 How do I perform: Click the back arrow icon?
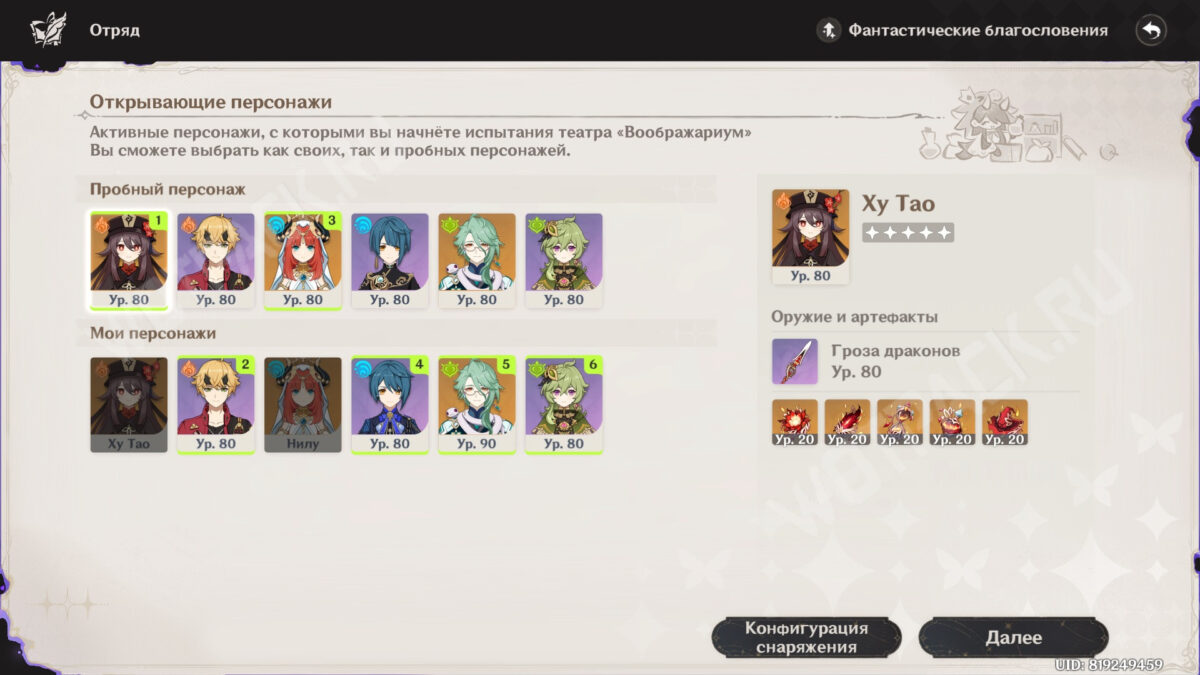tap(1151, 30)
